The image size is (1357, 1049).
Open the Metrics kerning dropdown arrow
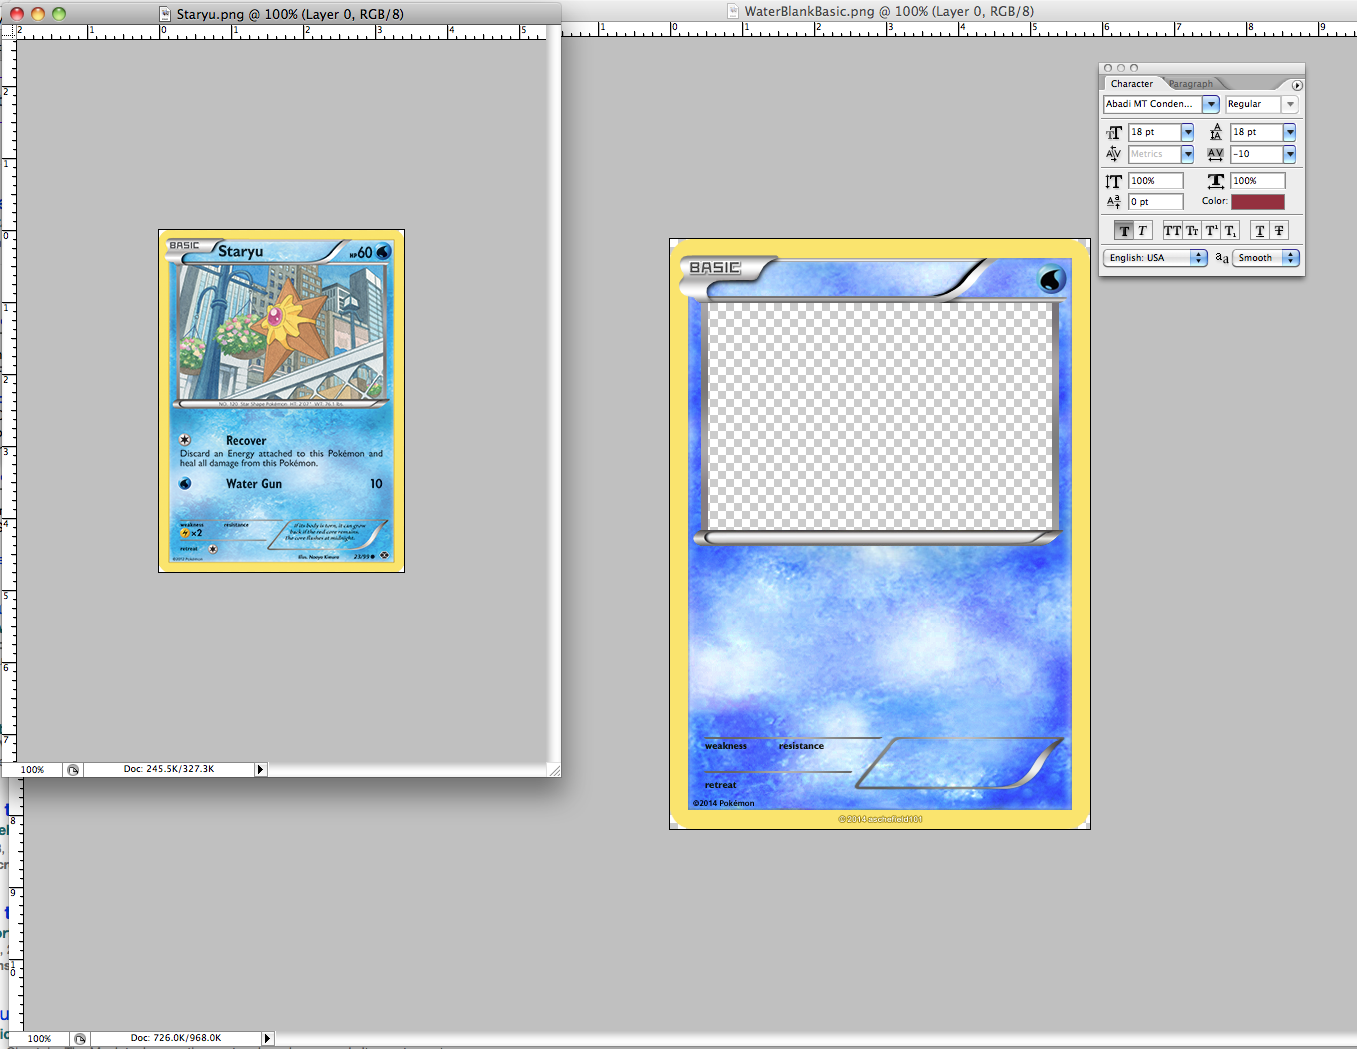coord(1187,154)
